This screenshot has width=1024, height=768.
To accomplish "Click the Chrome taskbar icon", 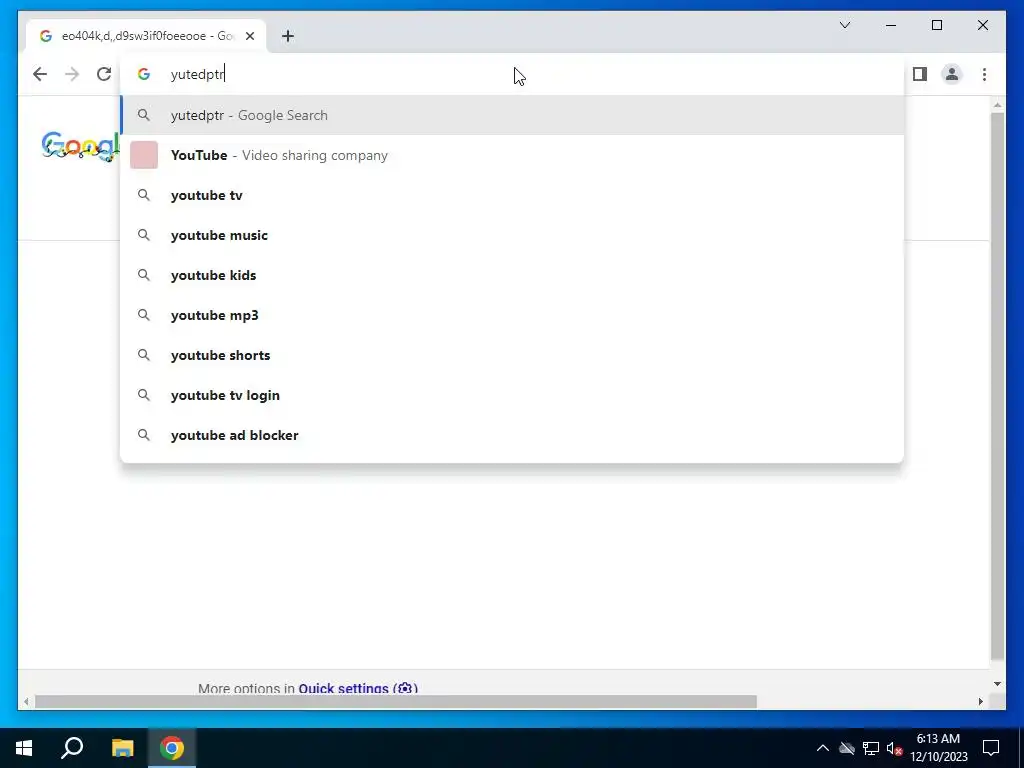I will coord(172,748).
